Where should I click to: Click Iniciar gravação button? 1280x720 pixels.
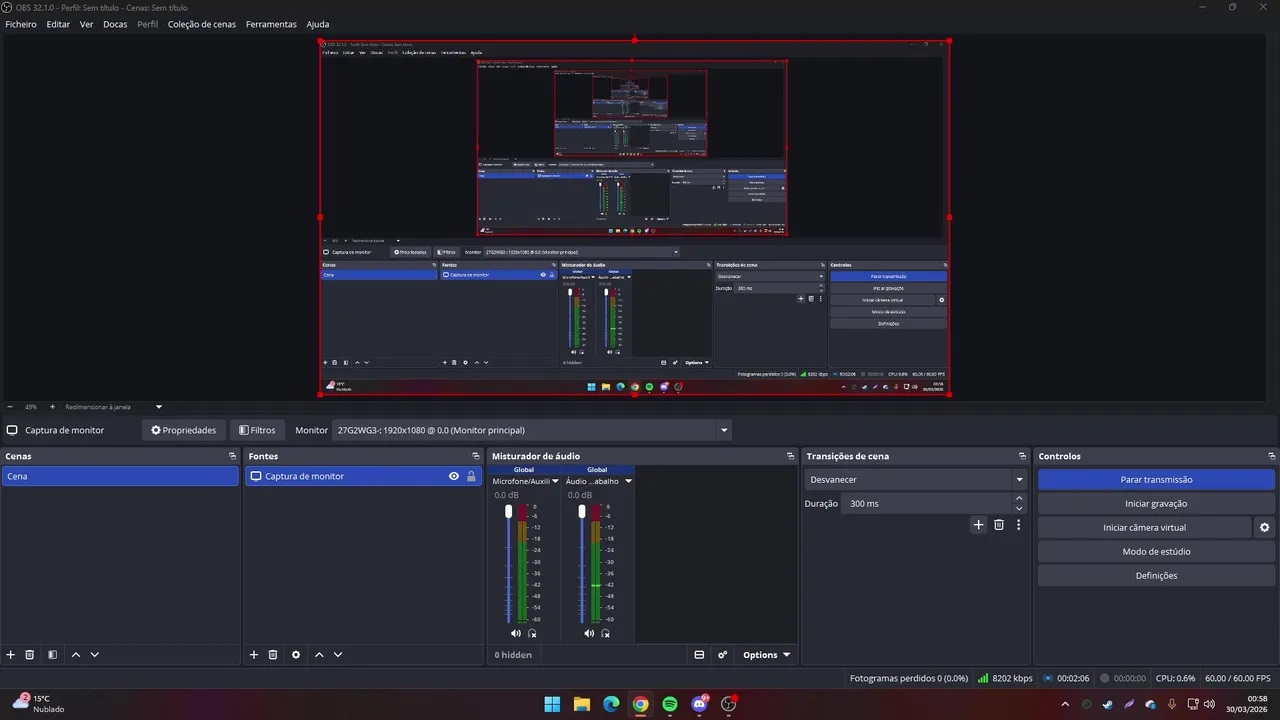point(1156,504)
